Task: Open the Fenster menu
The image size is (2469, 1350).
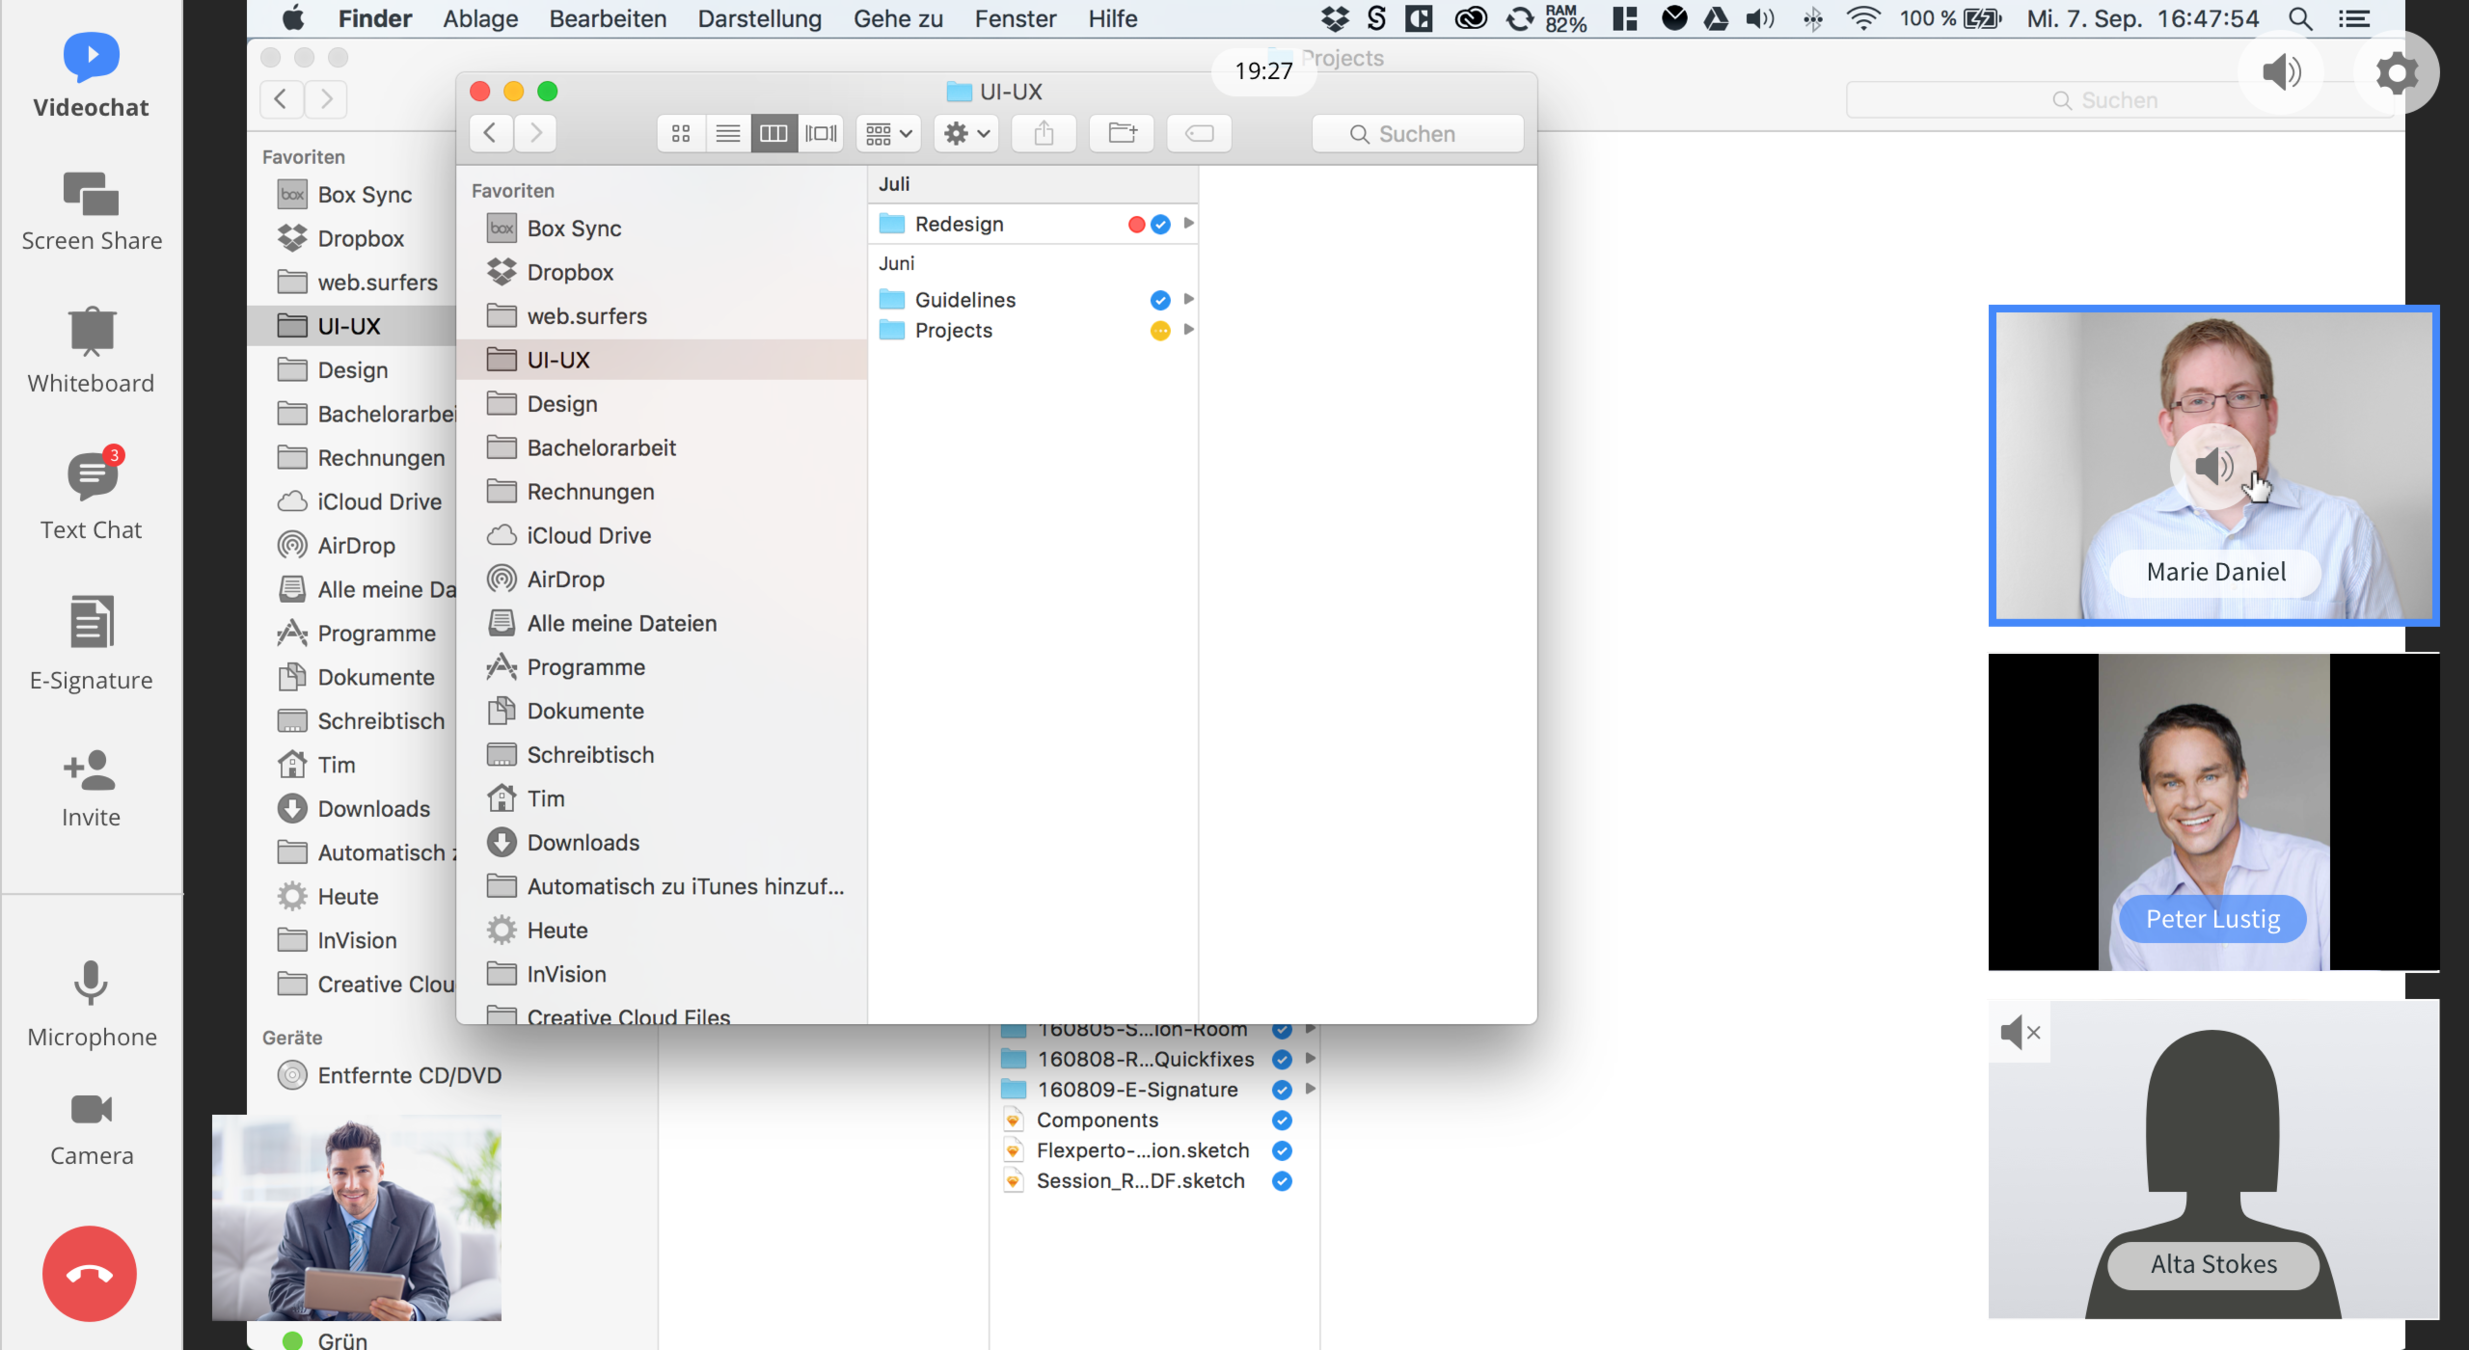Action: [1015, 18]
